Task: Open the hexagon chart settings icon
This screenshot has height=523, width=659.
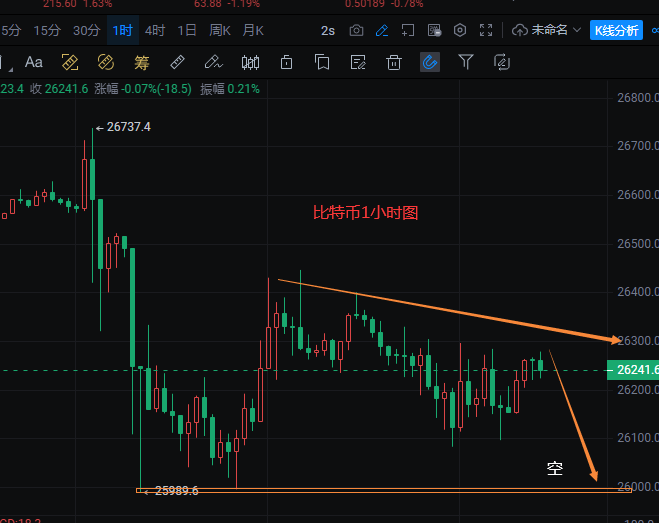Action: coord(460,30)
